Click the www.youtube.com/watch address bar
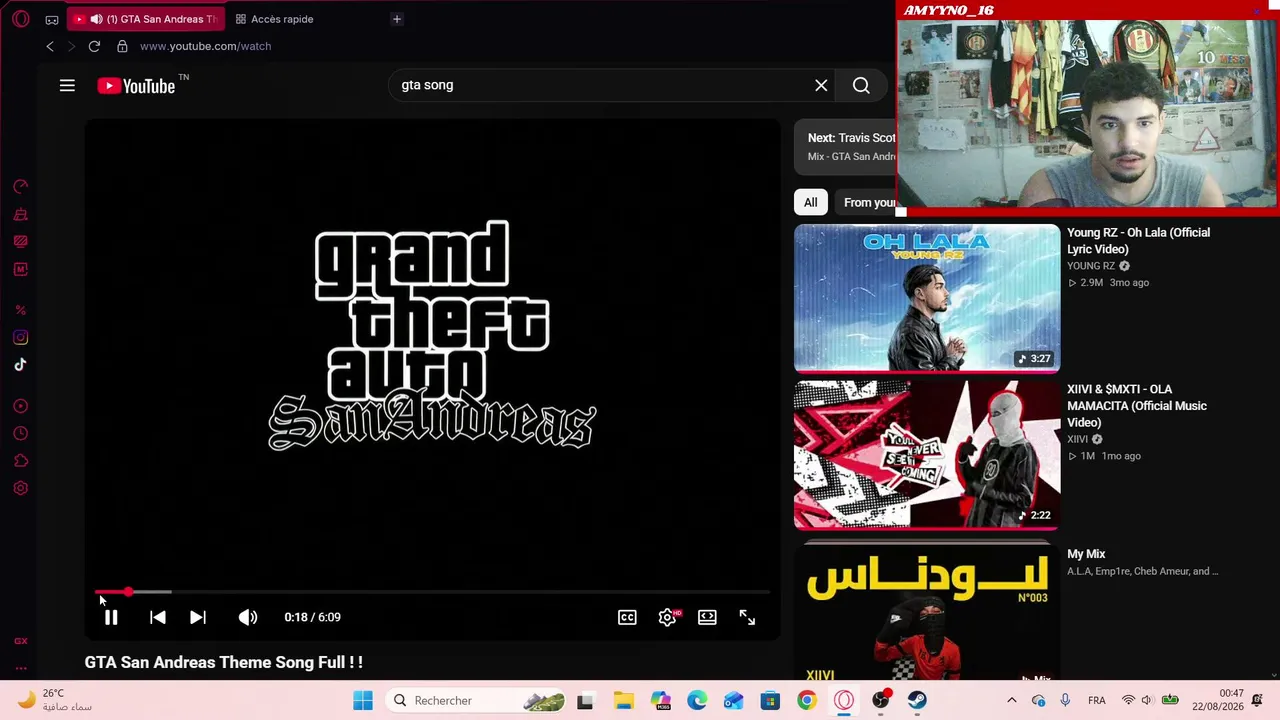Viewport: 1280px width, 720px height. pyautogui.click(x=205, y=46)
